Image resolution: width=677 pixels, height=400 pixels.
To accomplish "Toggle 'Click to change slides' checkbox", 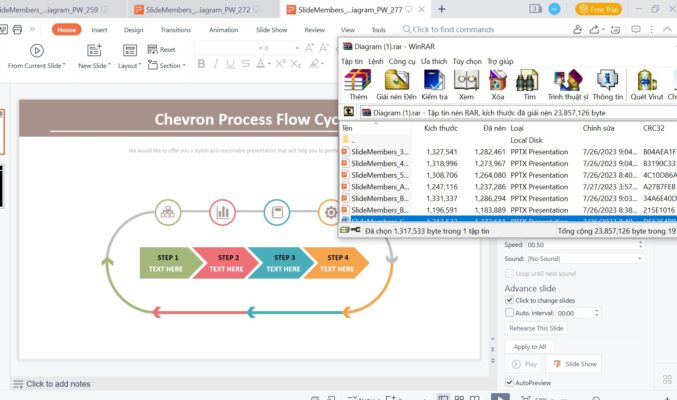I will (x=509, y=300).
